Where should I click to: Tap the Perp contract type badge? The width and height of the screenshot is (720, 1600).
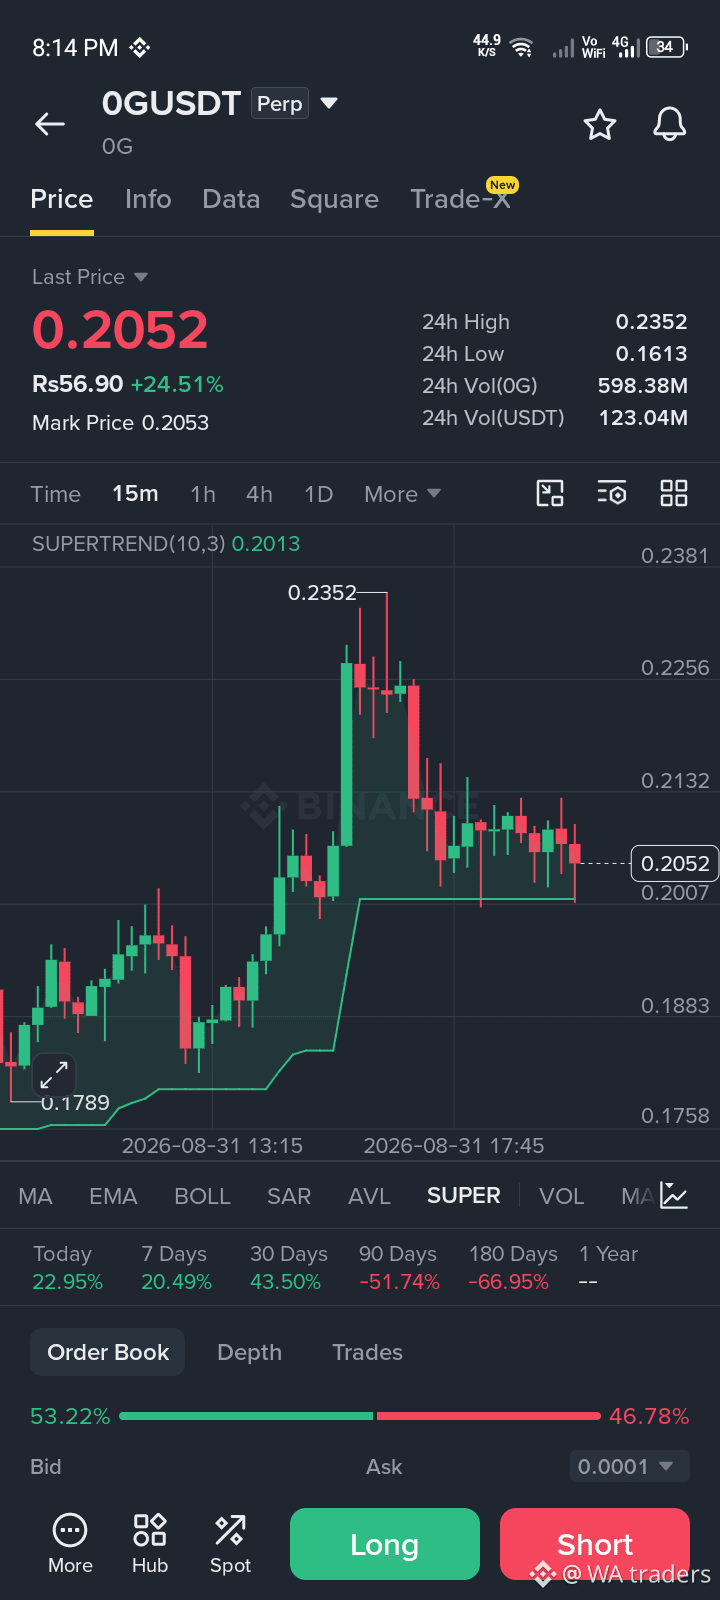click(x=280, y=103)
